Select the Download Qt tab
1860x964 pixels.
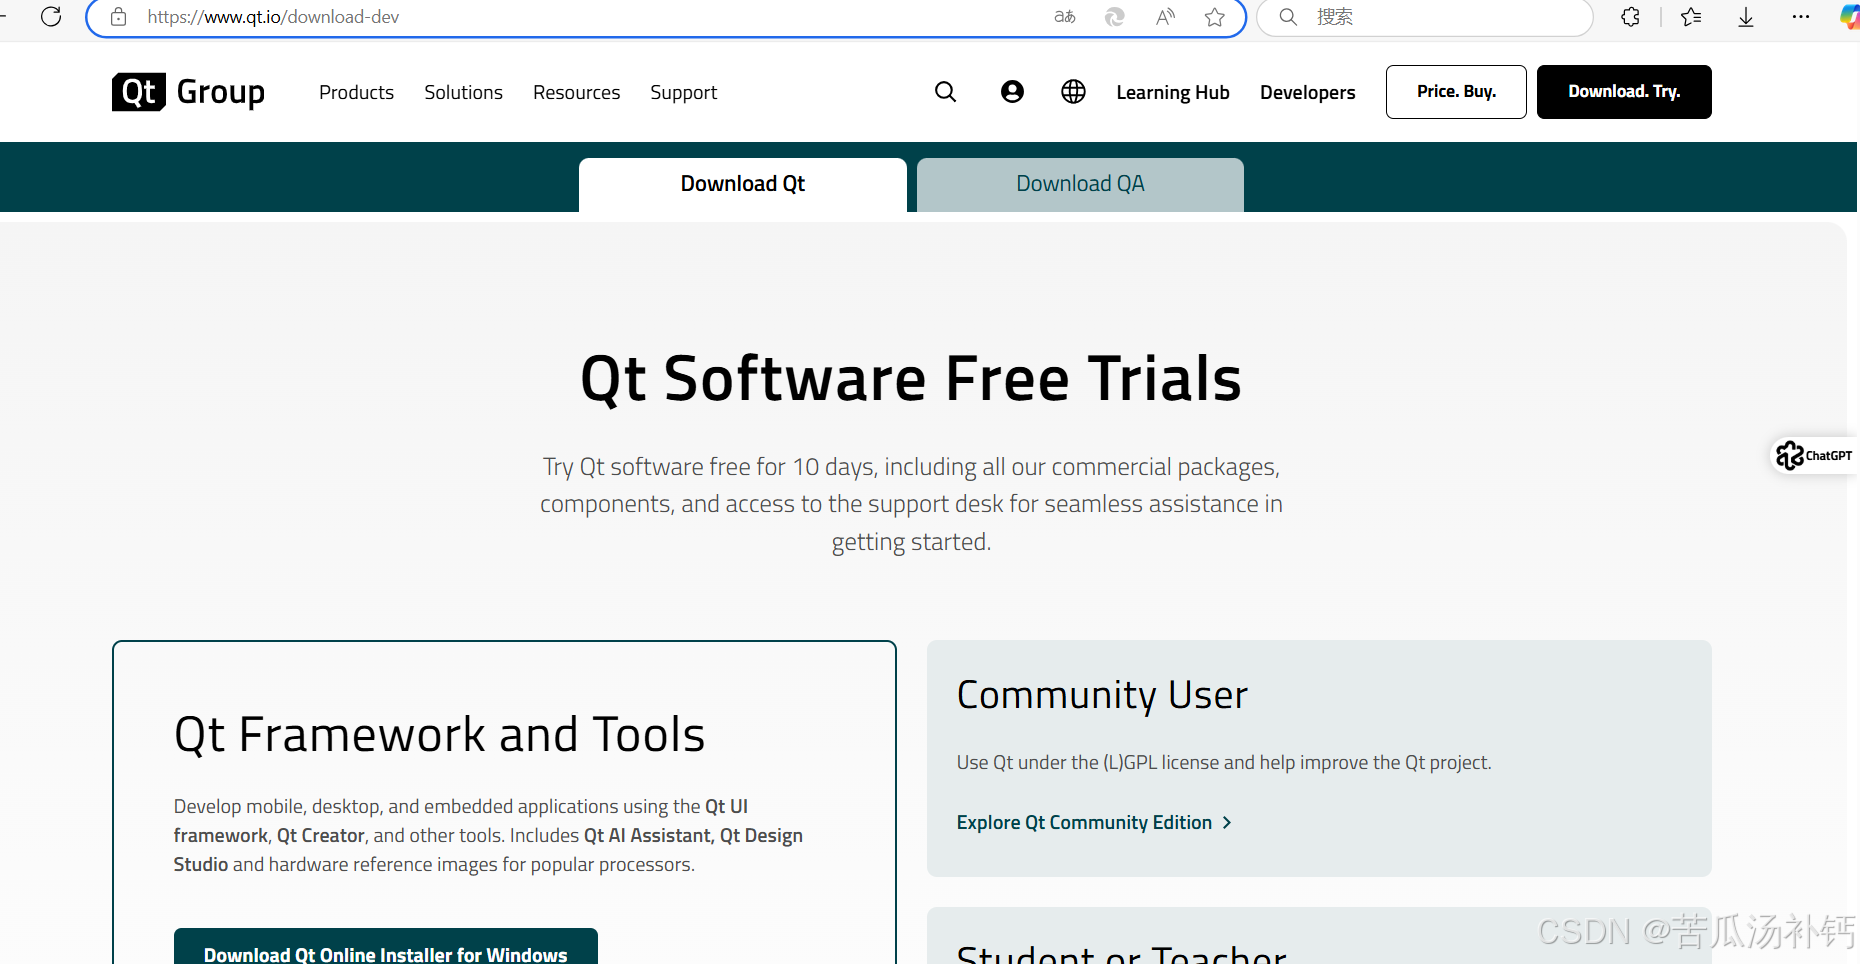(743, 185)
